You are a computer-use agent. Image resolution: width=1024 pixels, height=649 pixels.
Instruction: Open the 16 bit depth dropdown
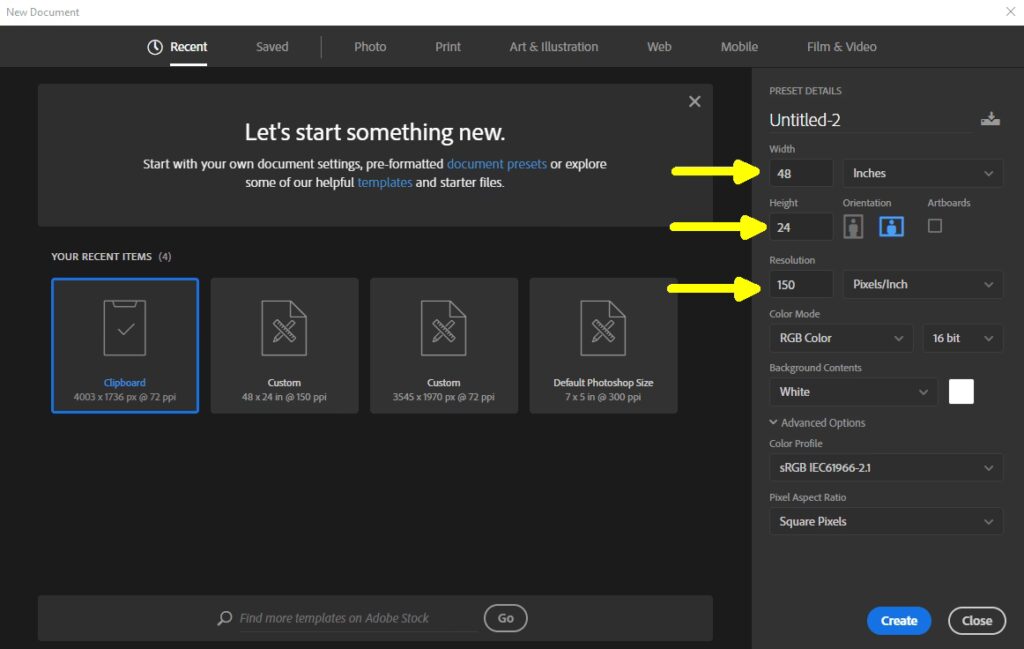(962, 338)
